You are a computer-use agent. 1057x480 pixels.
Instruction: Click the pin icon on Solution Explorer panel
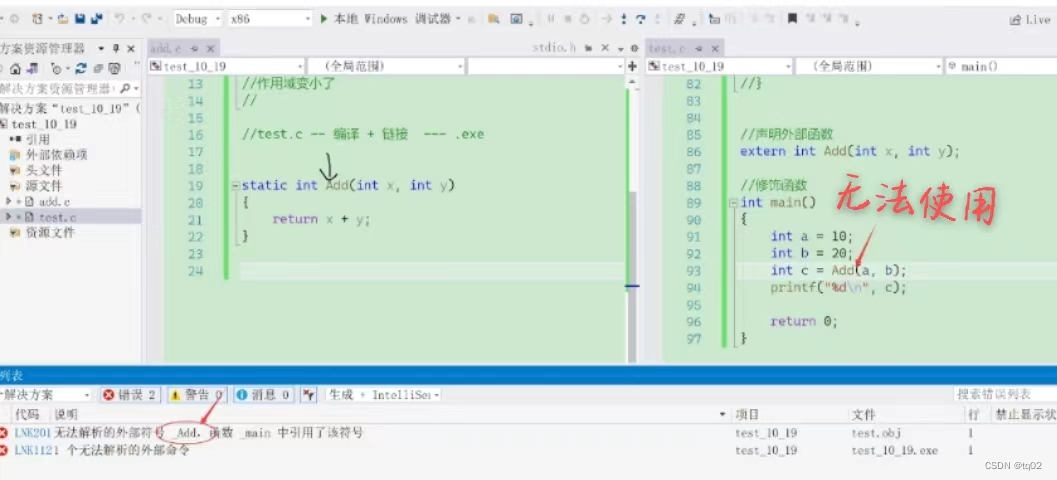click(116, 49)
